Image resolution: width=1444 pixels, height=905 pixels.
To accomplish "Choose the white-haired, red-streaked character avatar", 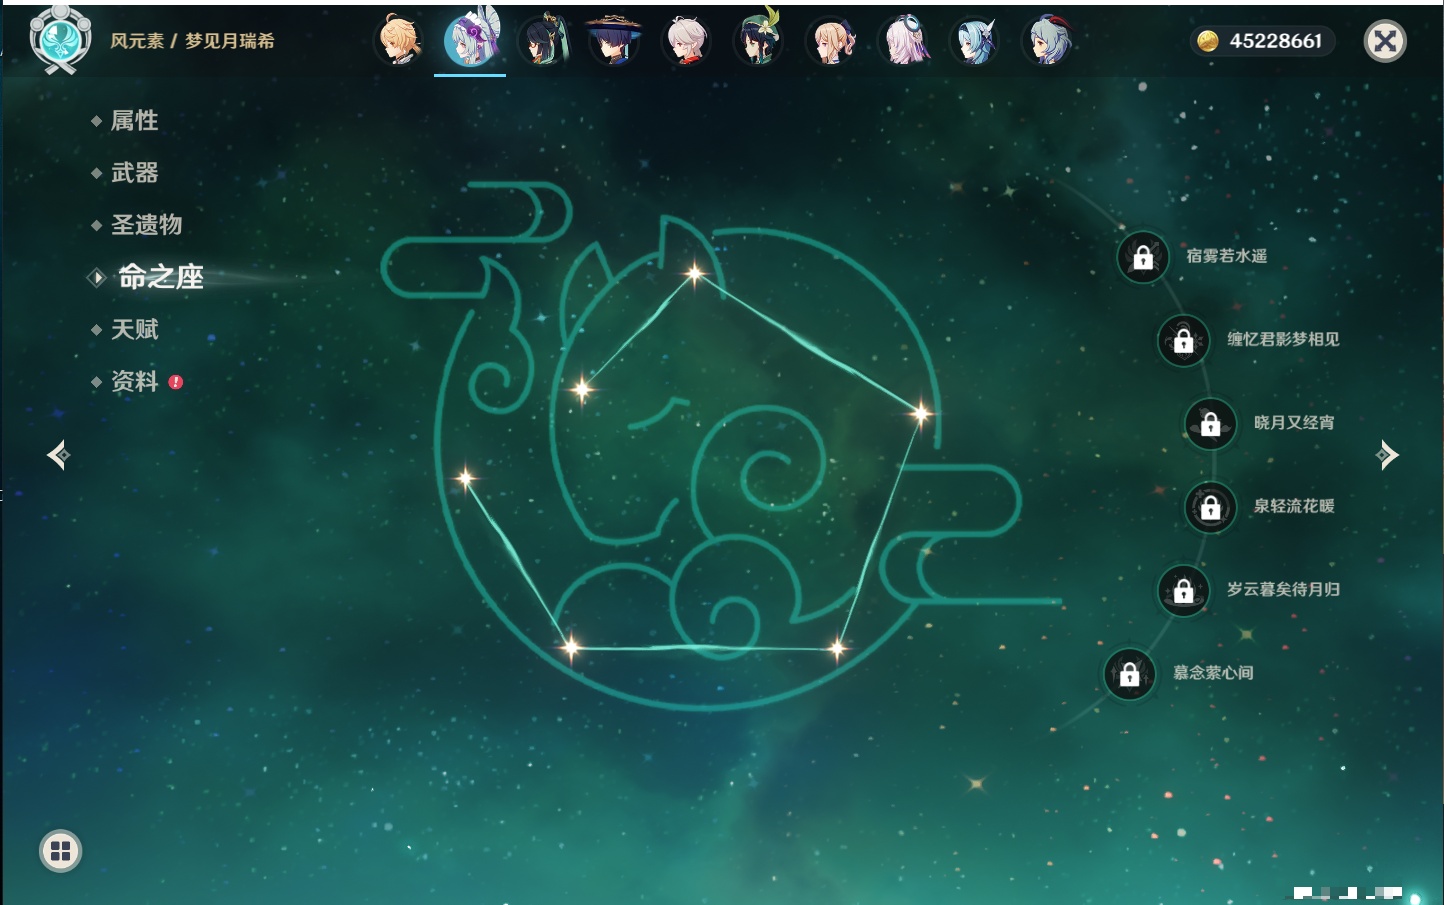I will point(686,41).
